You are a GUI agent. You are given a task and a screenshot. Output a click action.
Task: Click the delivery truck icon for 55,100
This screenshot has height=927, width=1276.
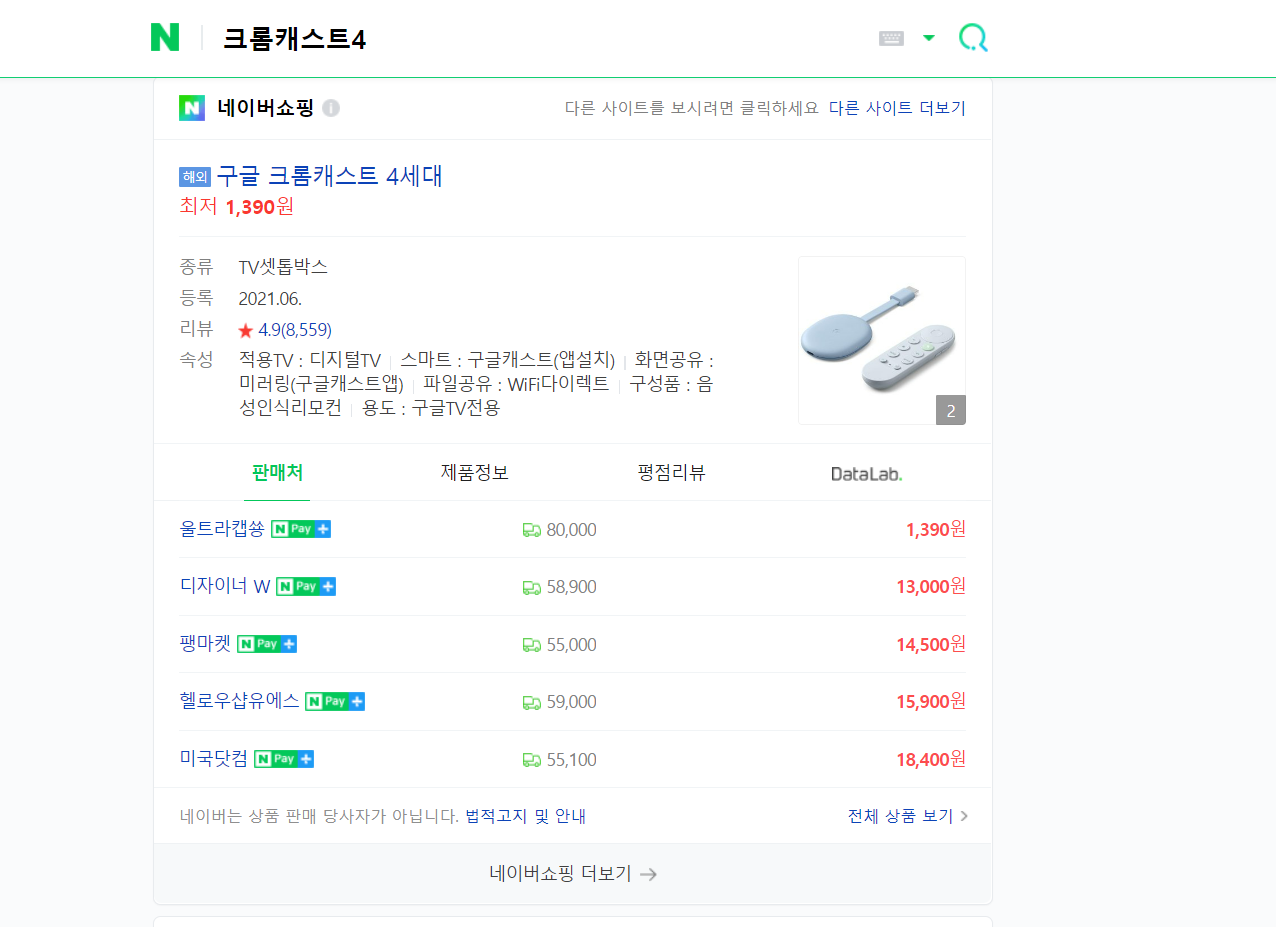coord(531,760)
